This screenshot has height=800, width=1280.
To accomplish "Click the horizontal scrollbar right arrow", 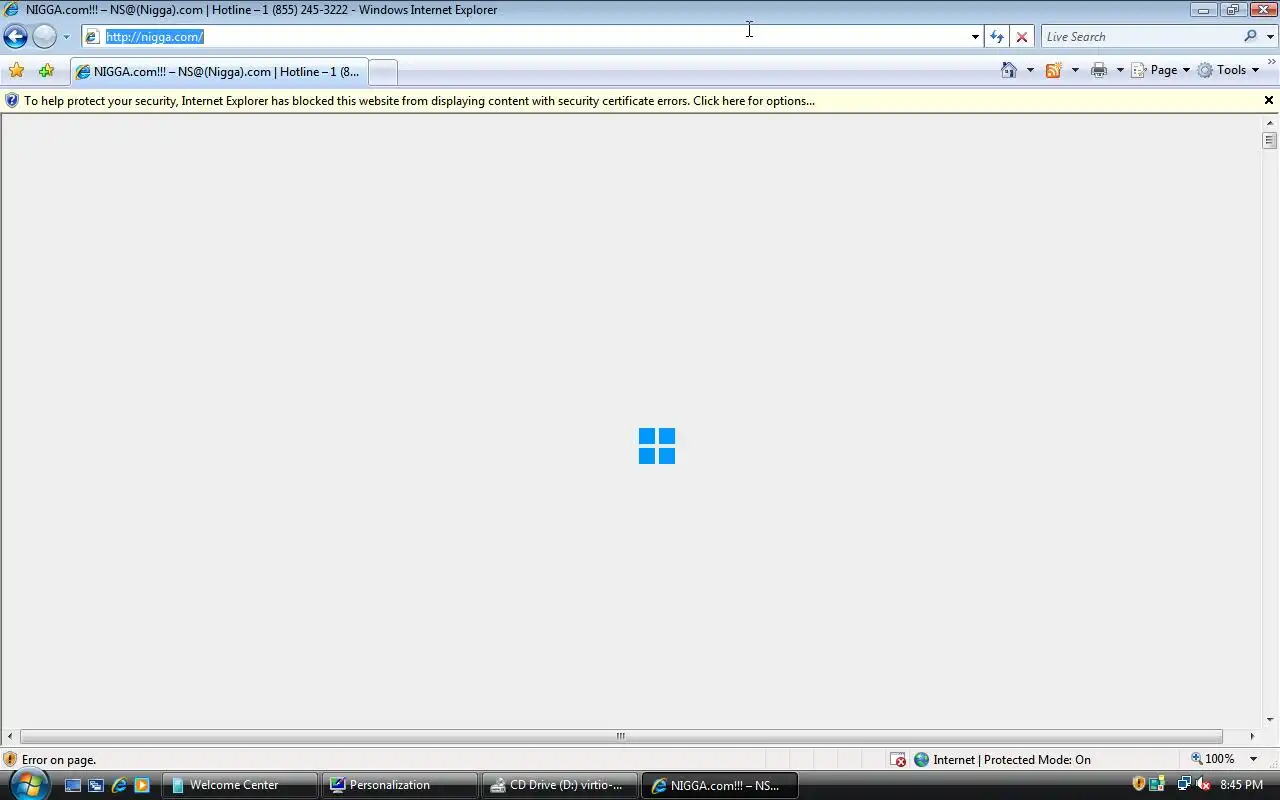I will [1251, 736].
